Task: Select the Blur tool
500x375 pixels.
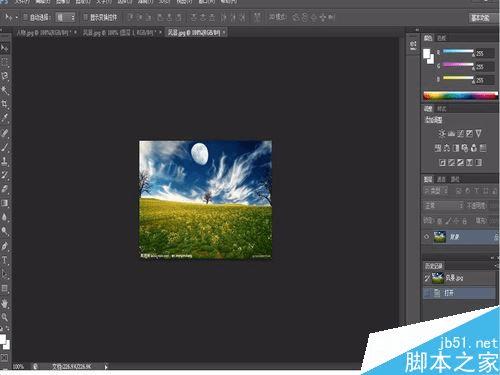Action: (5, 217)
